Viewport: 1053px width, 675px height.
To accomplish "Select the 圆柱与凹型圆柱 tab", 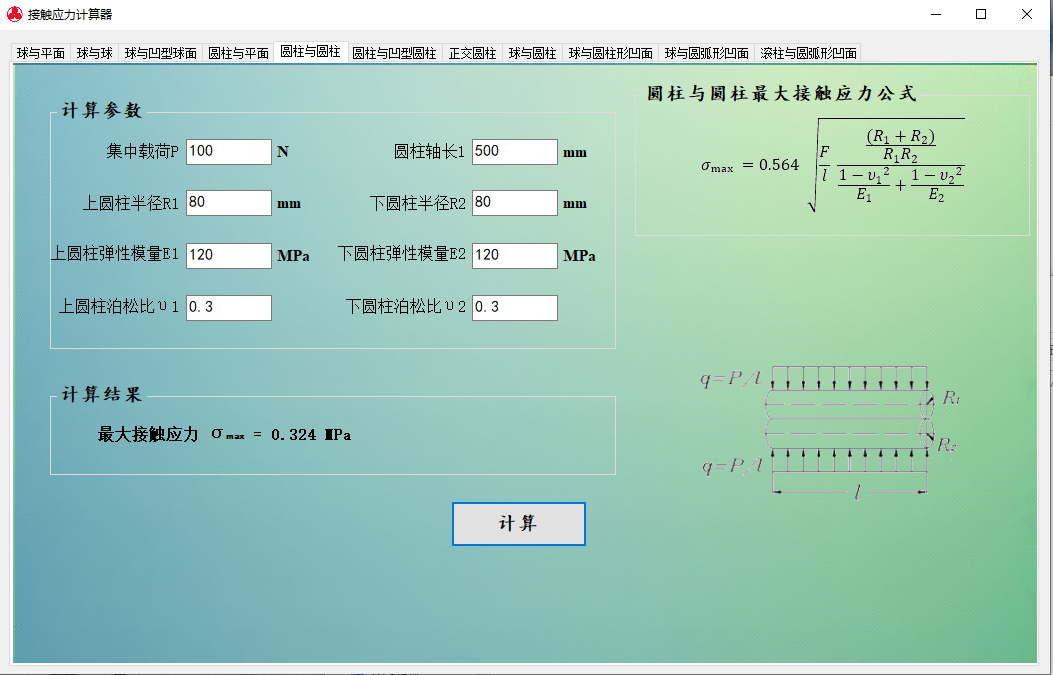I will coord(394,54).
